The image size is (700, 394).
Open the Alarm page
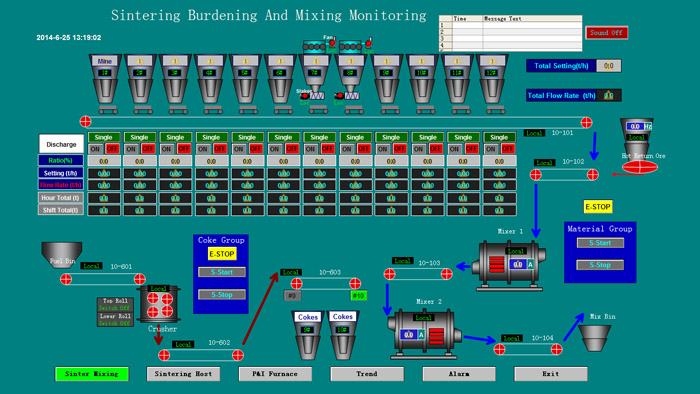(459, 374)
